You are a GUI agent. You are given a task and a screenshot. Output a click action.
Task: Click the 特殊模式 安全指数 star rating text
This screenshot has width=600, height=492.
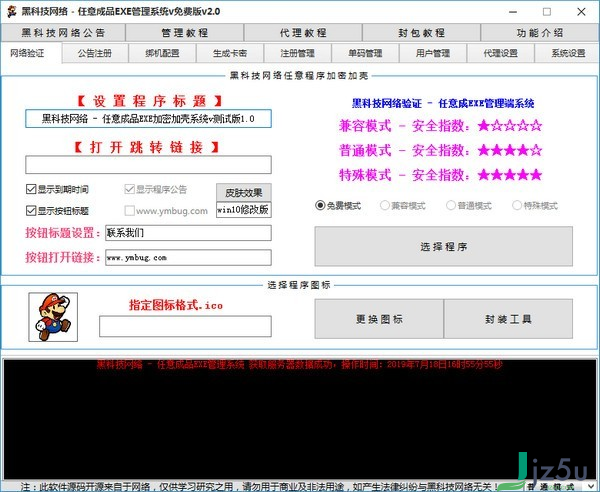(440, 175)
